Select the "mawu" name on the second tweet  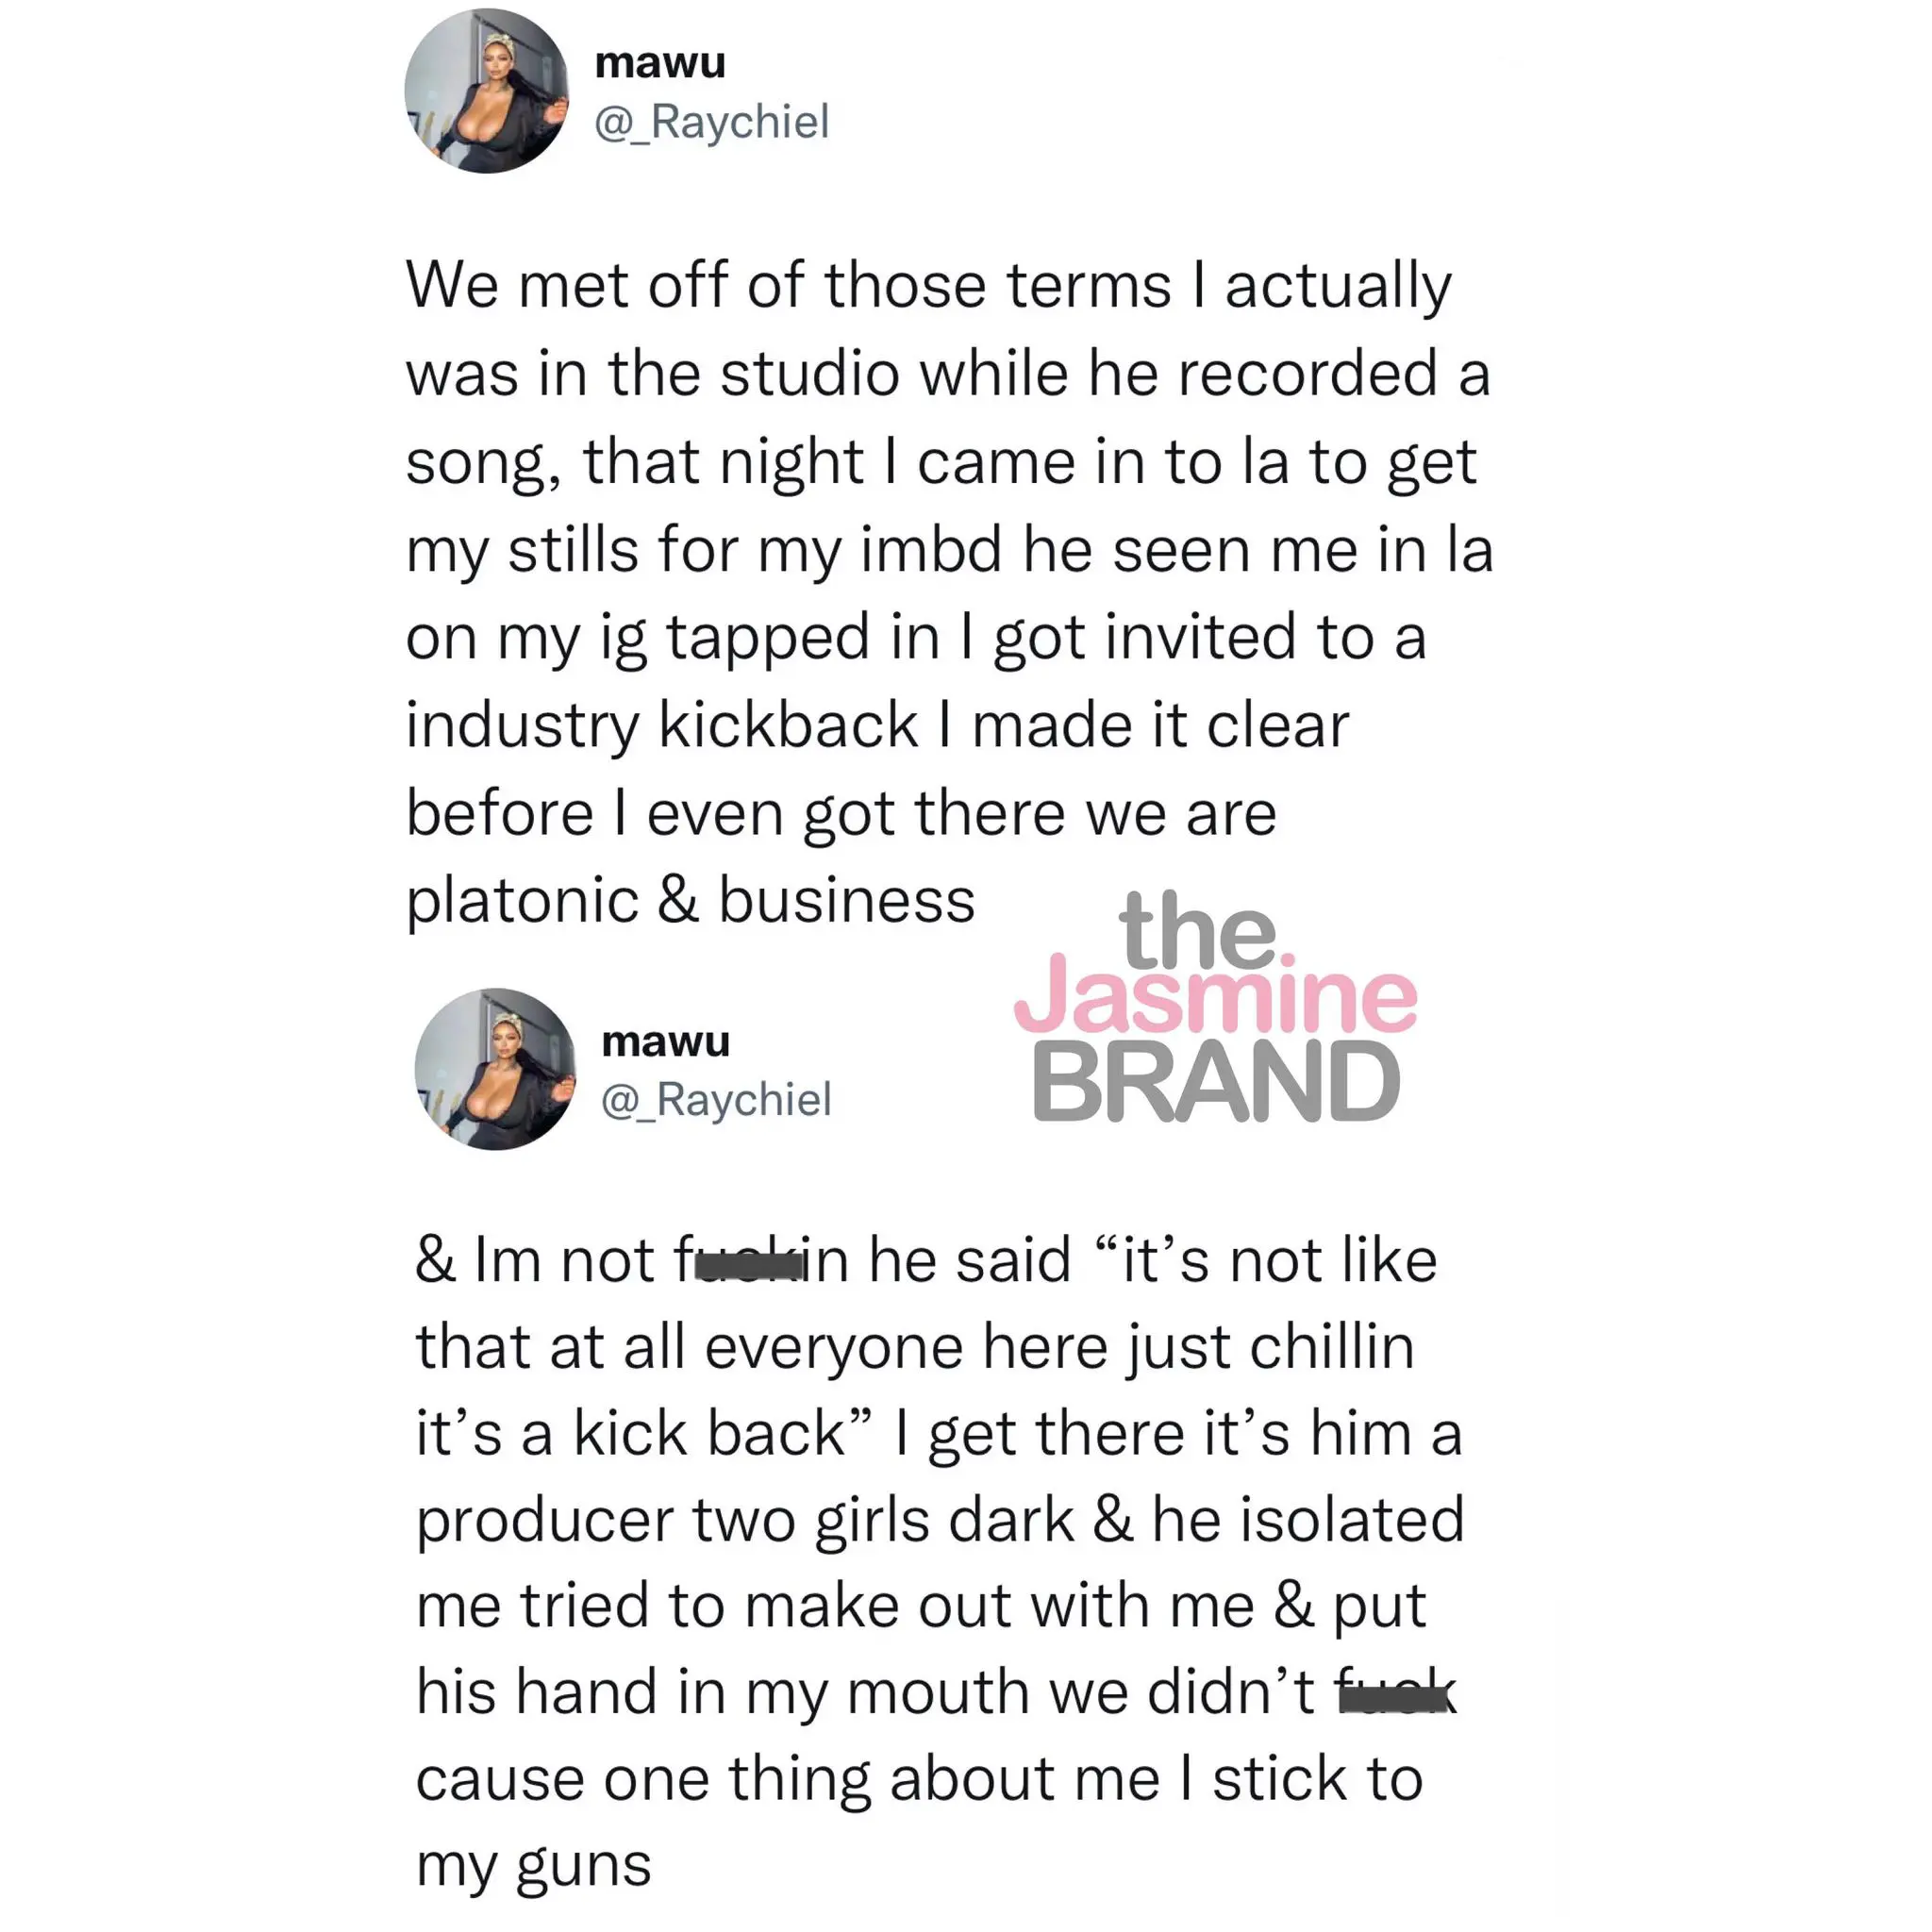point(666,1041)
